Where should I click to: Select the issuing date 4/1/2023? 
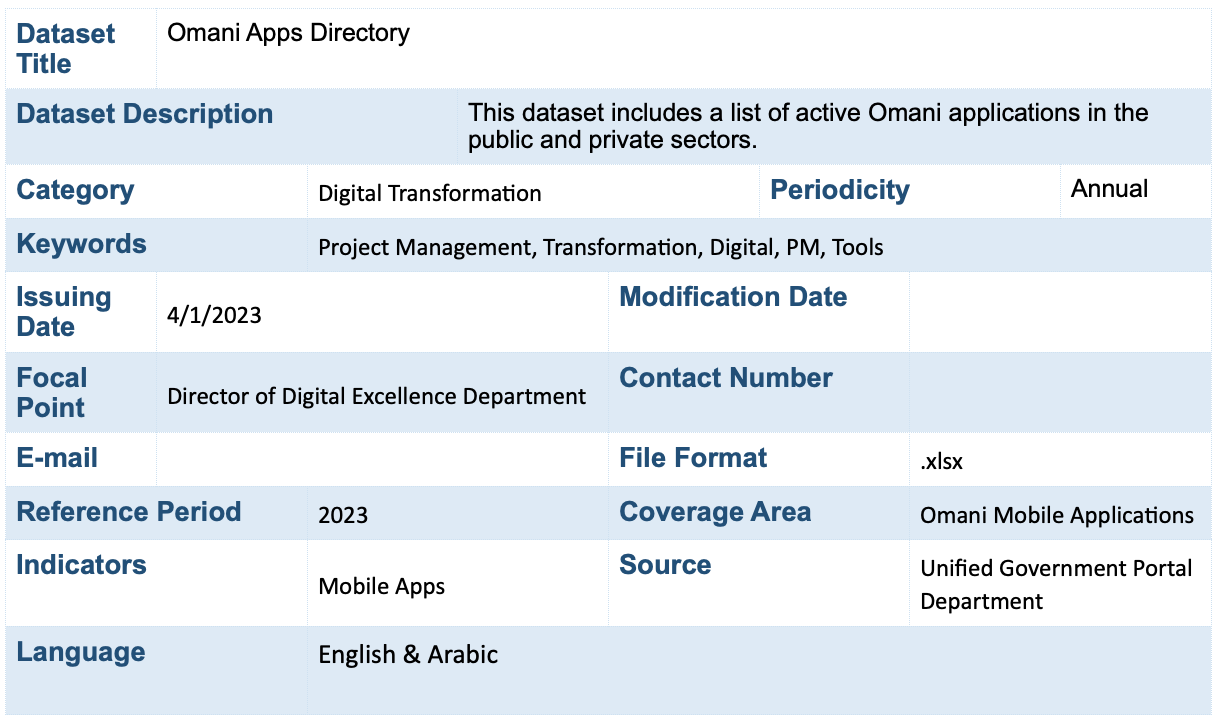point(214,316)
